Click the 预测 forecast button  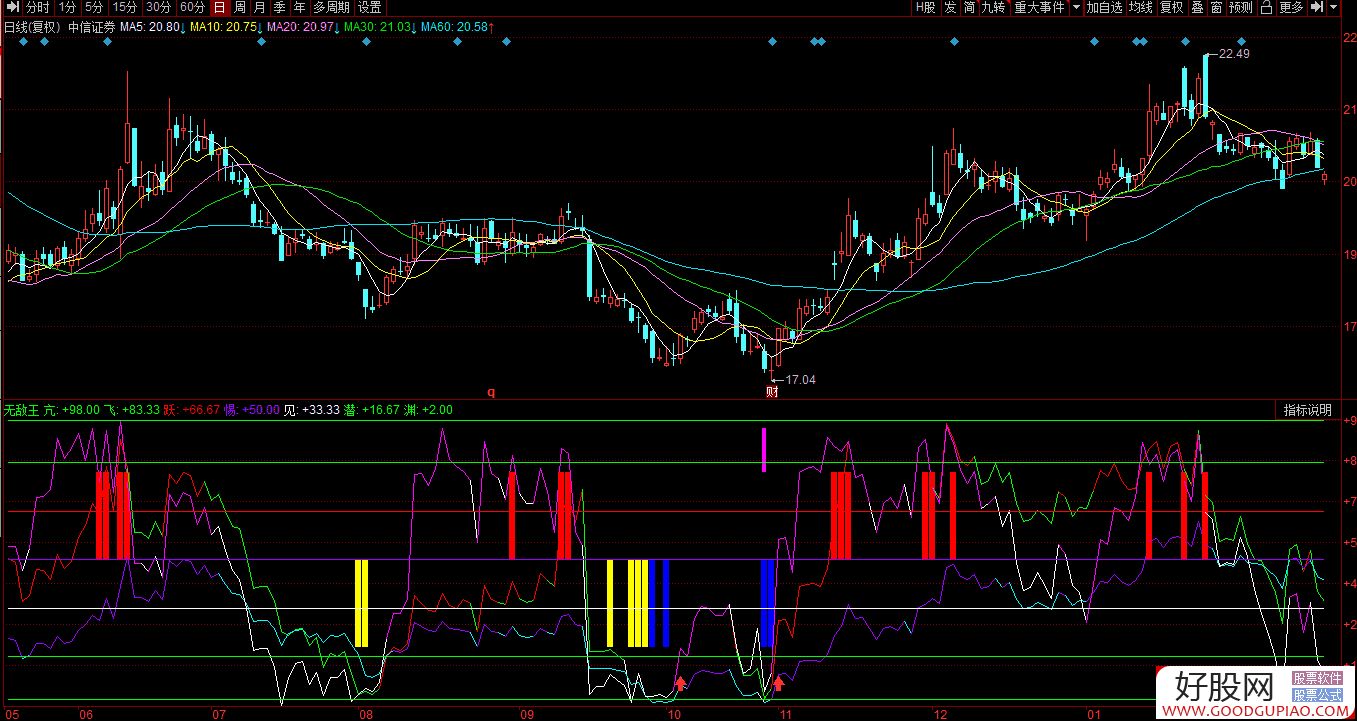click(x=1241, y=8)
